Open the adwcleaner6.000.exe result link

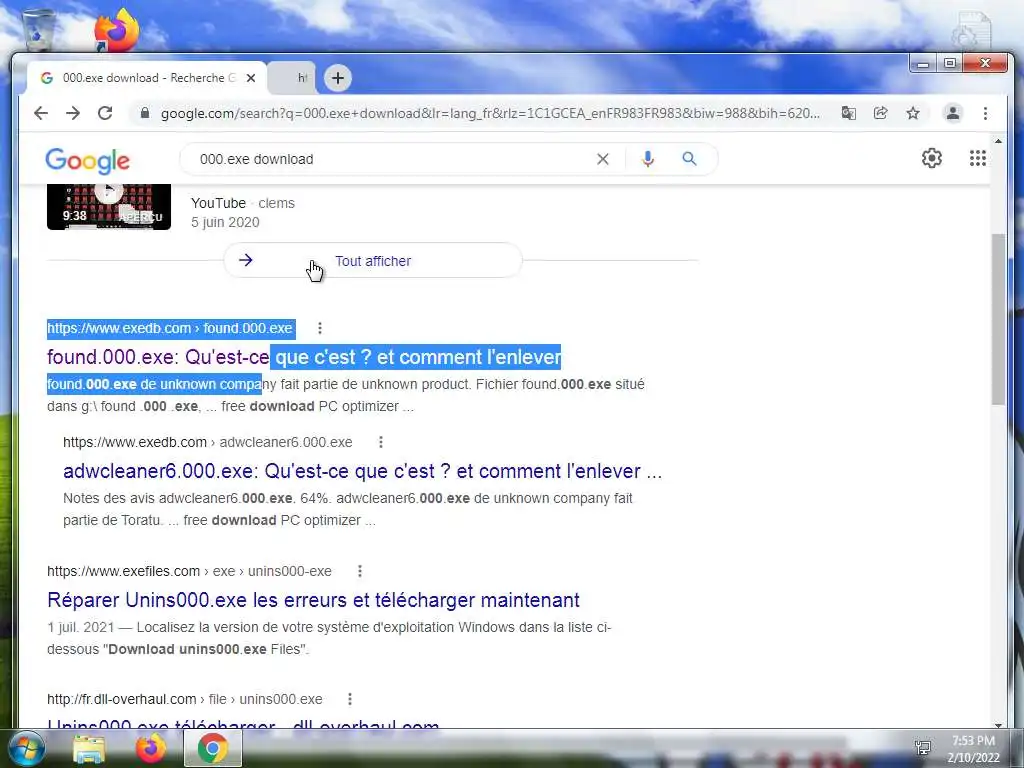[362, 471]
